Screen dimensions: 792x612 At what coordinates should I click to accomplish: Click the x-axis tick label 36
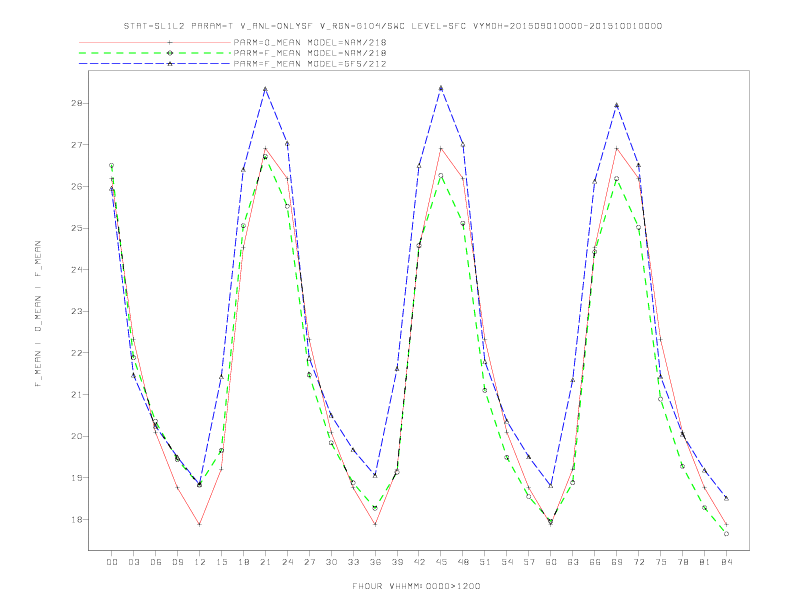point(375,562)
